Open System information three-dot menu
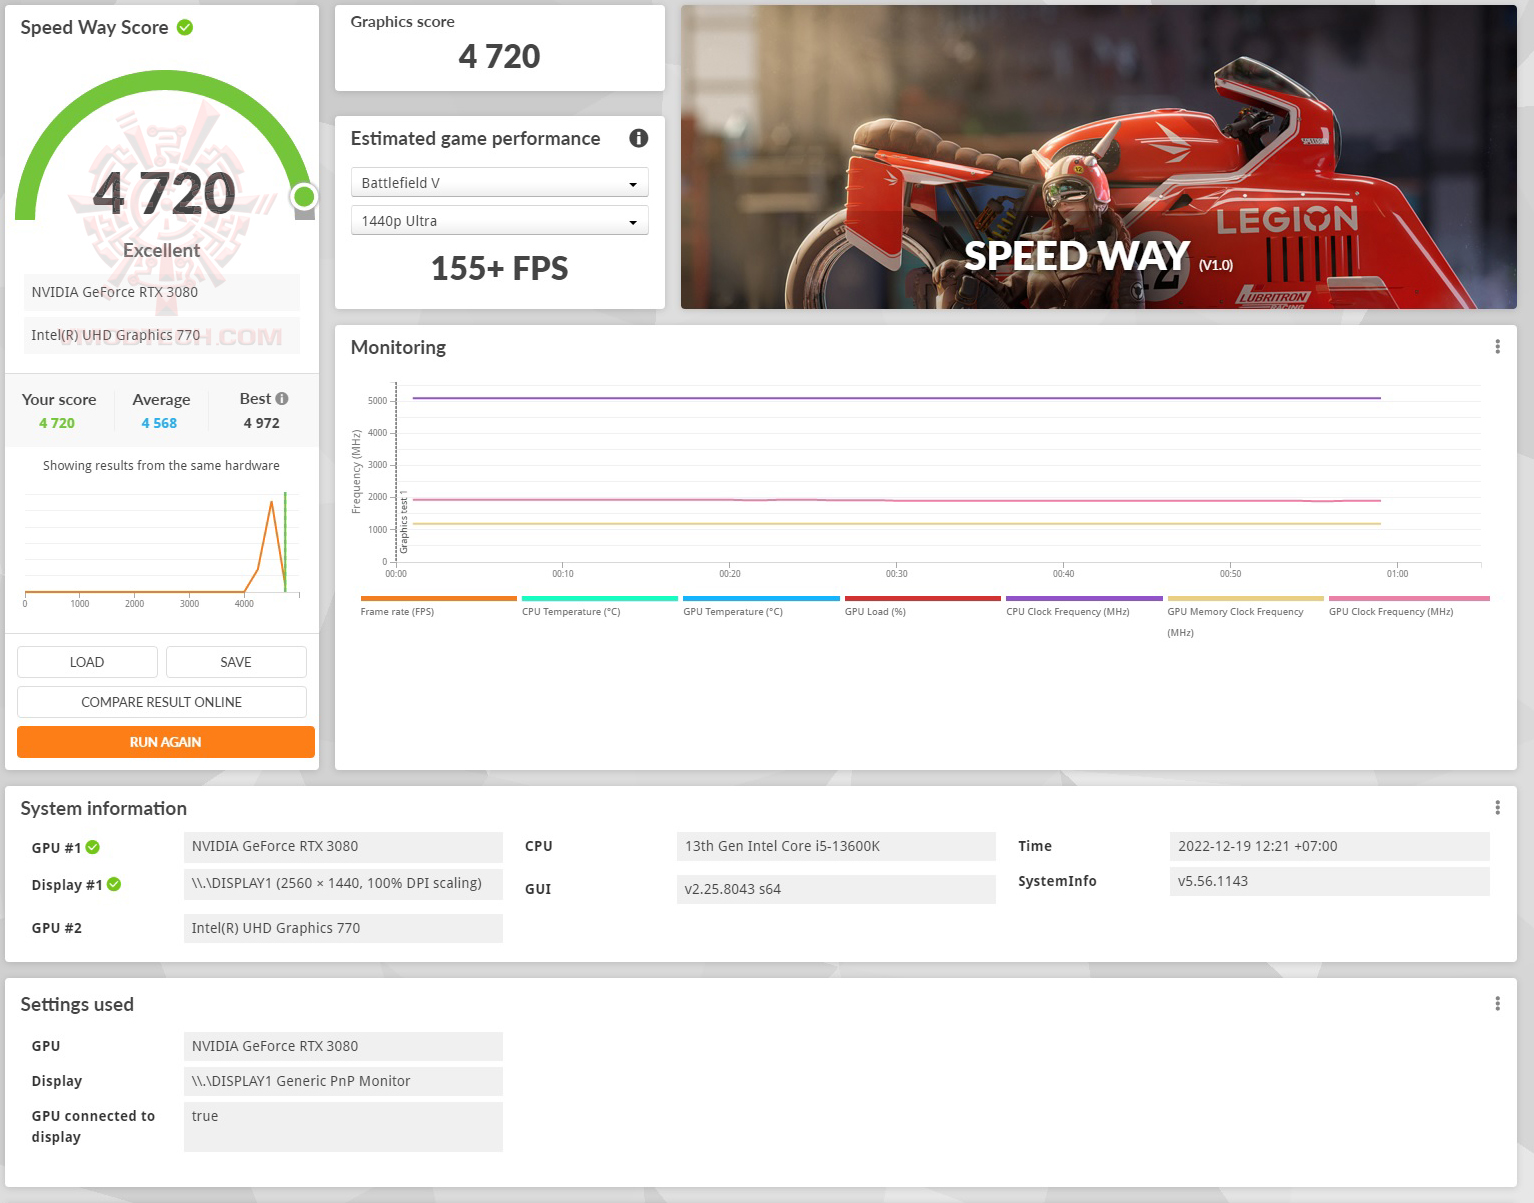This screenshot has width=1534, height=1203. coord(1497,807)
